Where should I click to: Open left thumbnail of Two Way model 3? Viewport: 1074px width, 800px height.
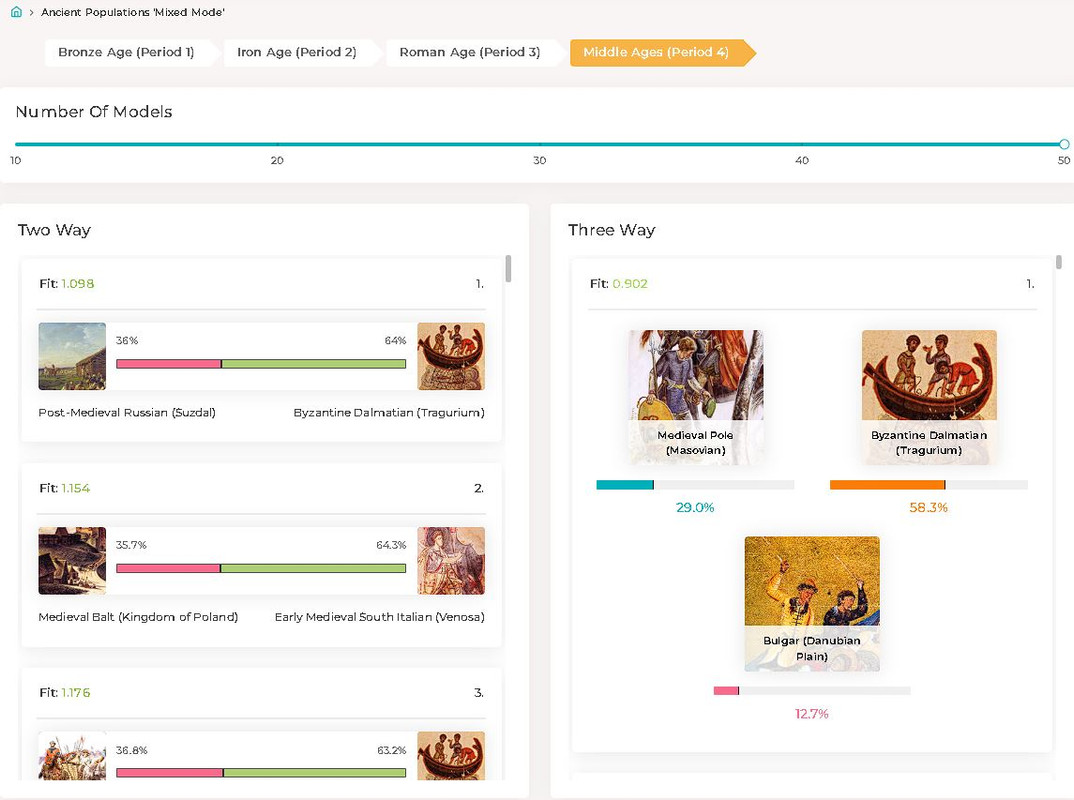(72, 755)
